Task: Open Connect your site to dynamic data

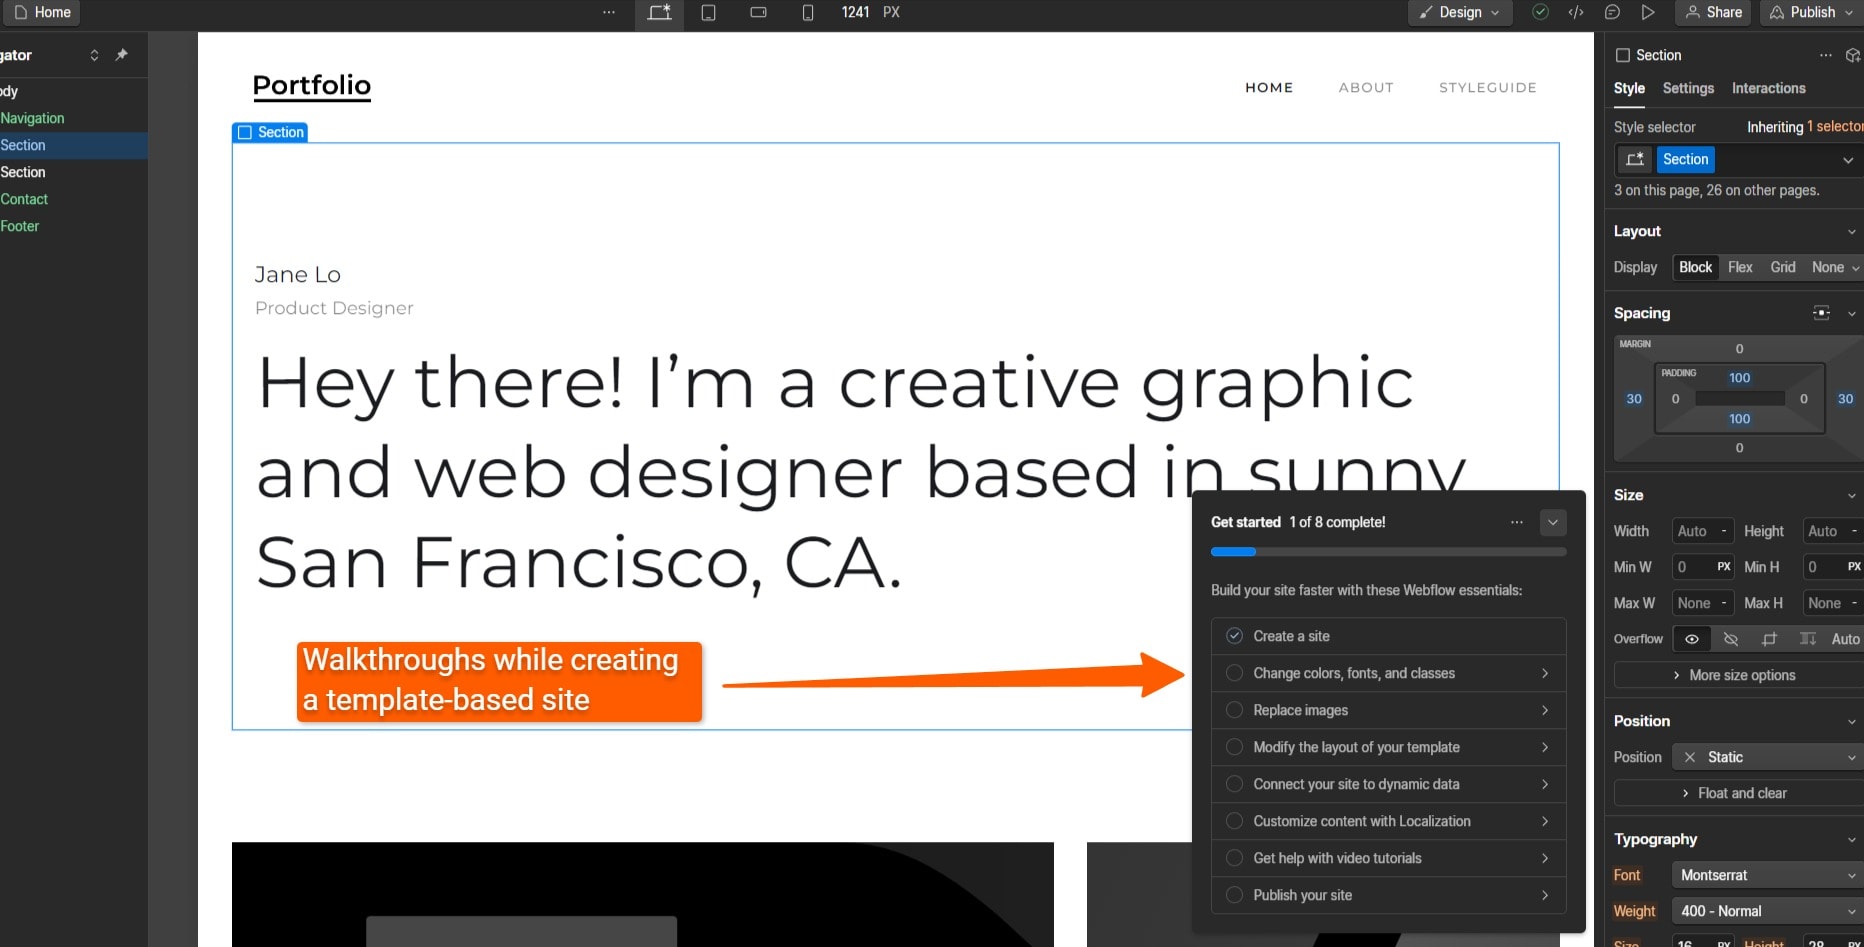Action: (x=1388, y=784)
